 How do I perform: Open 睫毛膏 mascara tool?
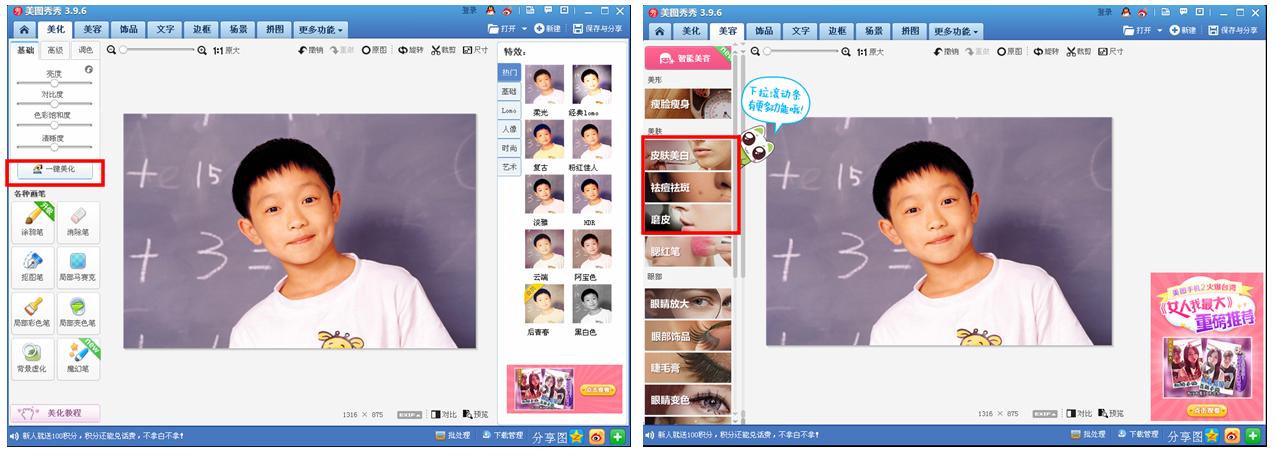click(689, 367)
